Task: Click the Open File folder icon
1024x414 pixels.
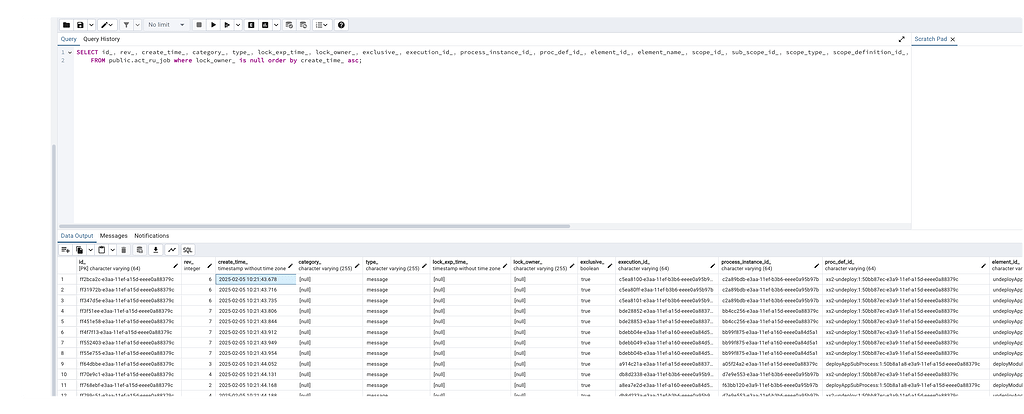Action: tap(66, 24)
